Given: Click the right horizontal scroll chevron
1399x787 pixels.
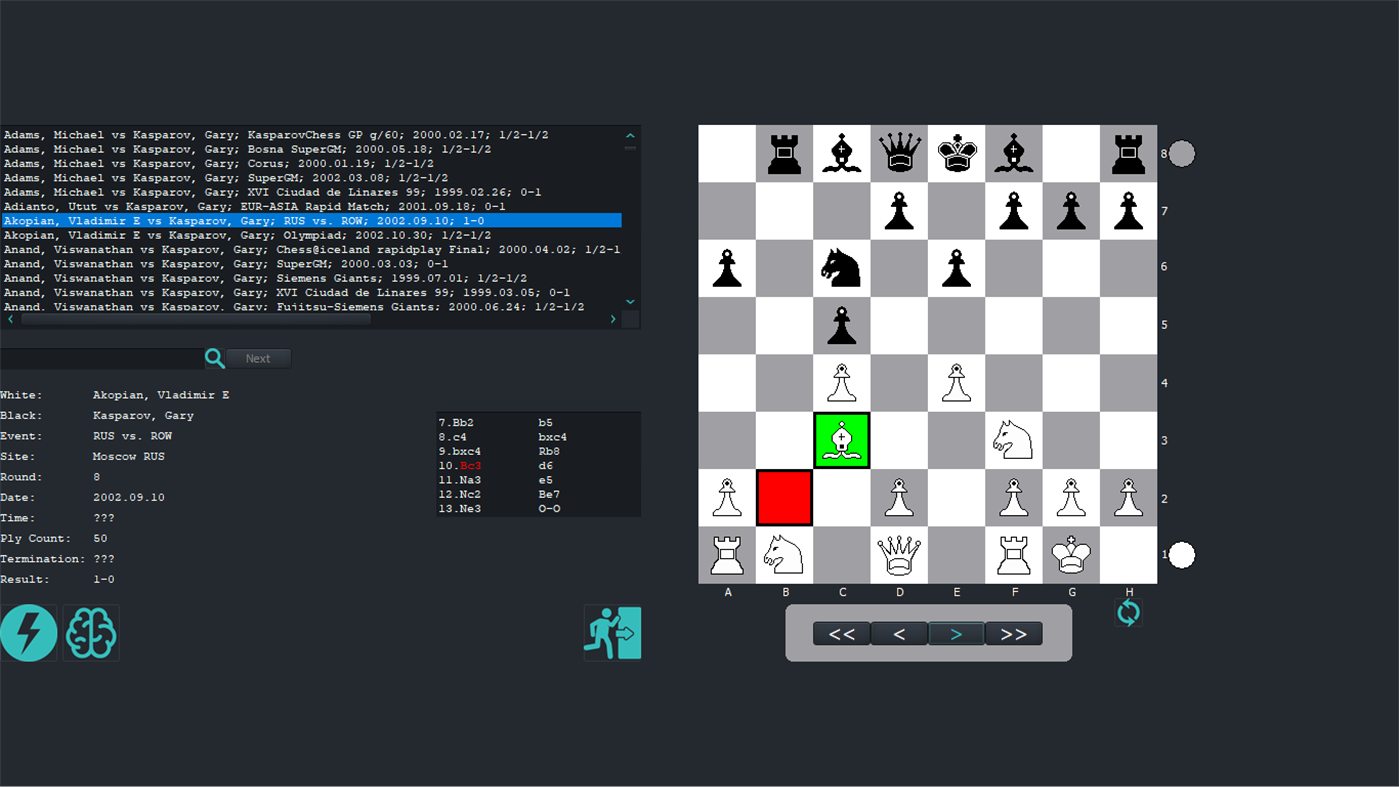Looking at the screenshot, I should pyautogui.click(x=612, y=318).
